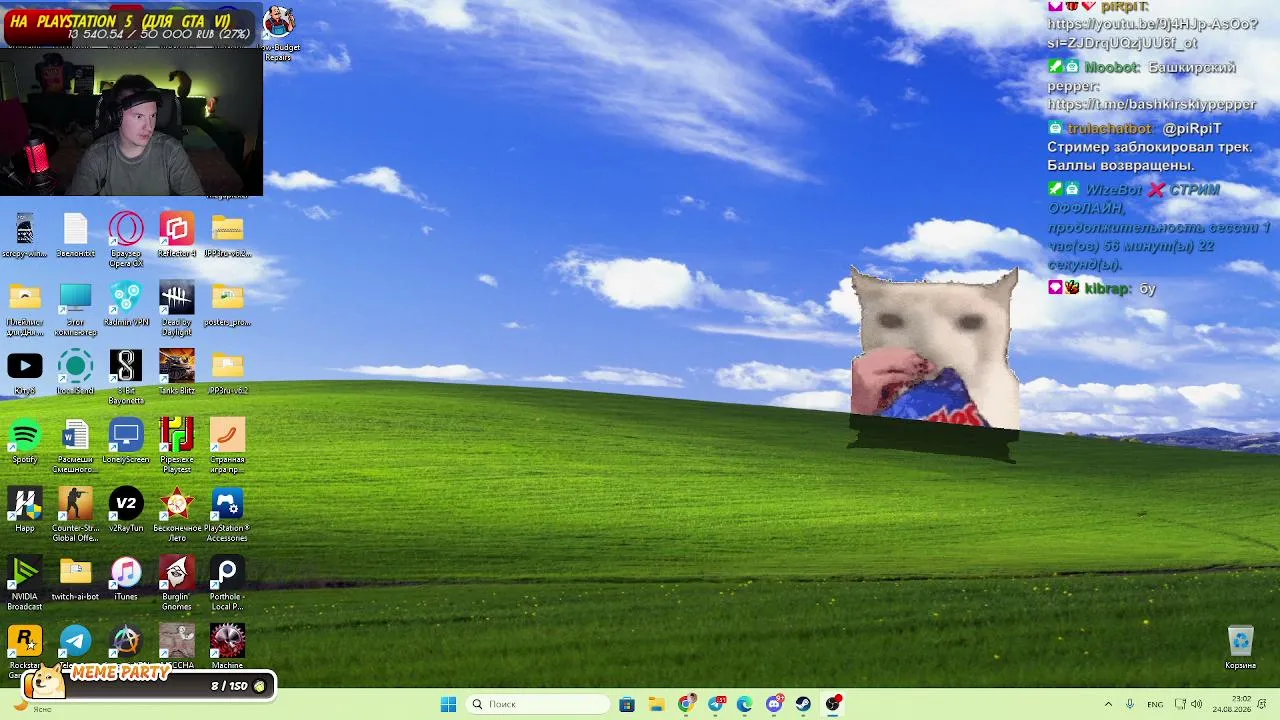This screenshot has width=1280, height=720.
Task: Open the Pipes.exe Playtest shortcut
Action: coord(177,445)
